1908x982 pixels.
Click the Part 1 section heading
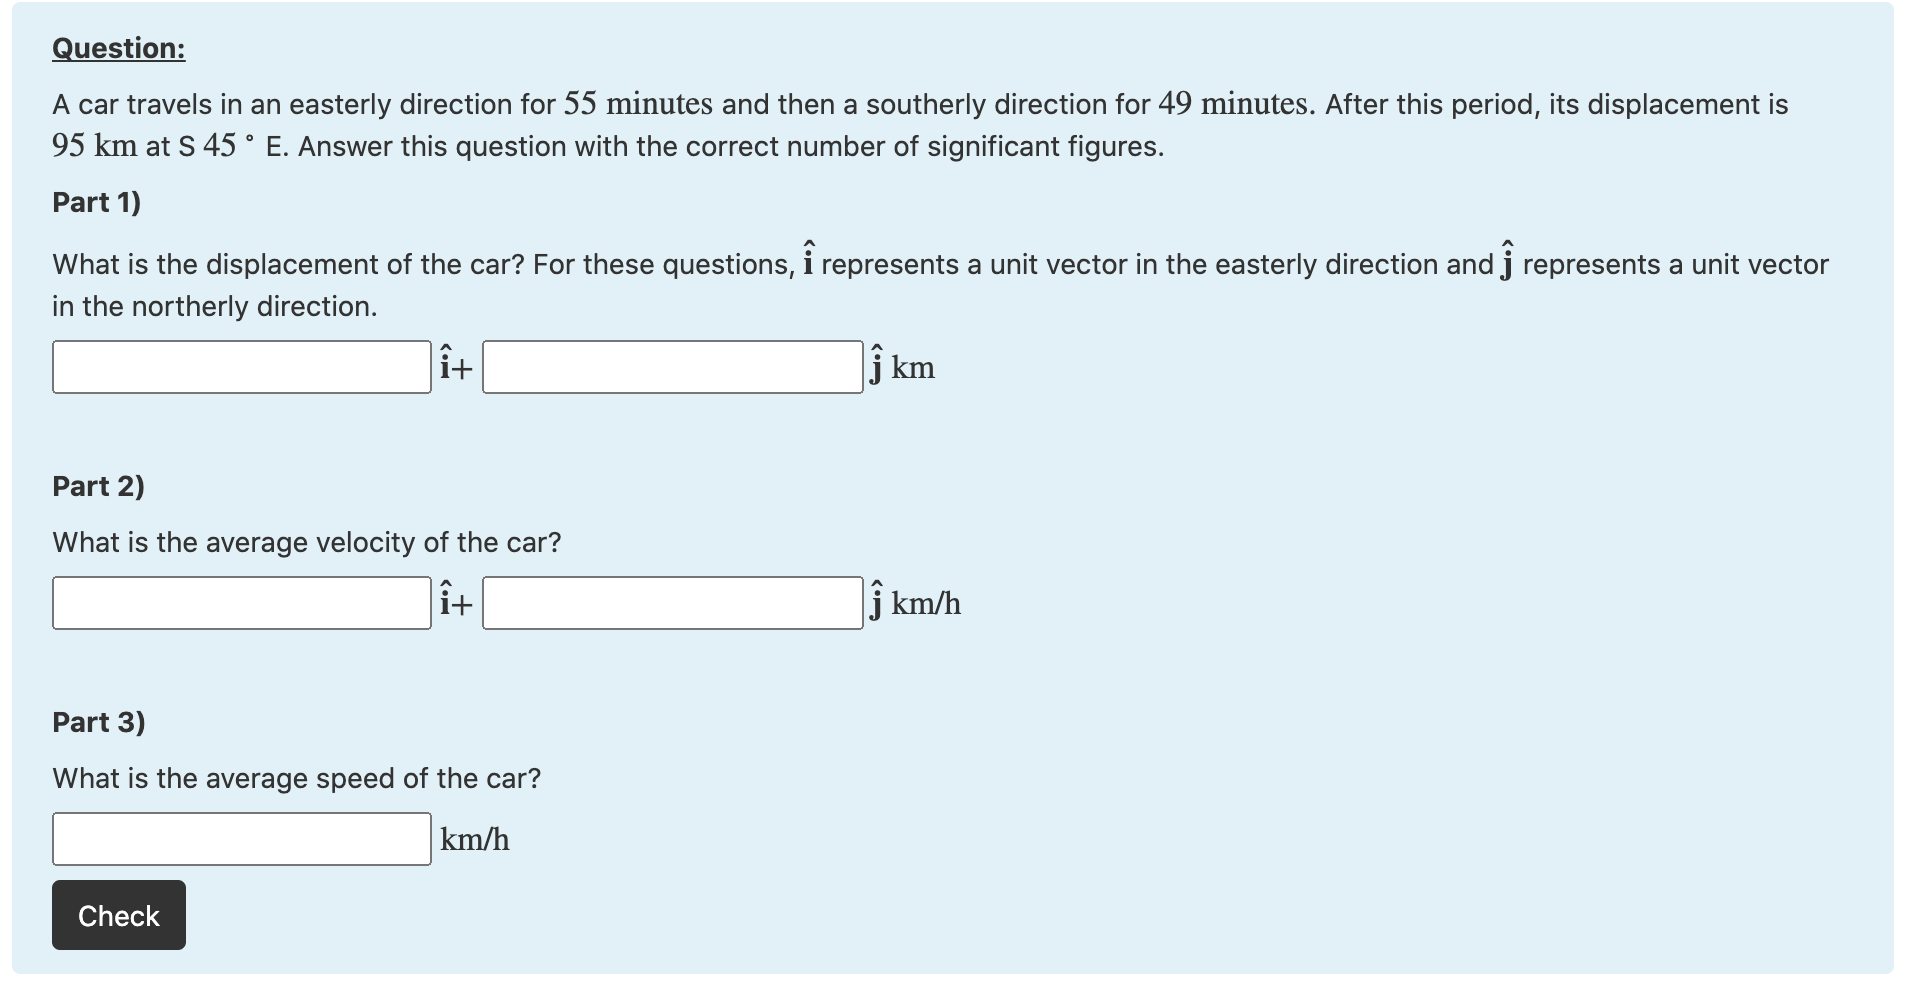click(97, 203)
